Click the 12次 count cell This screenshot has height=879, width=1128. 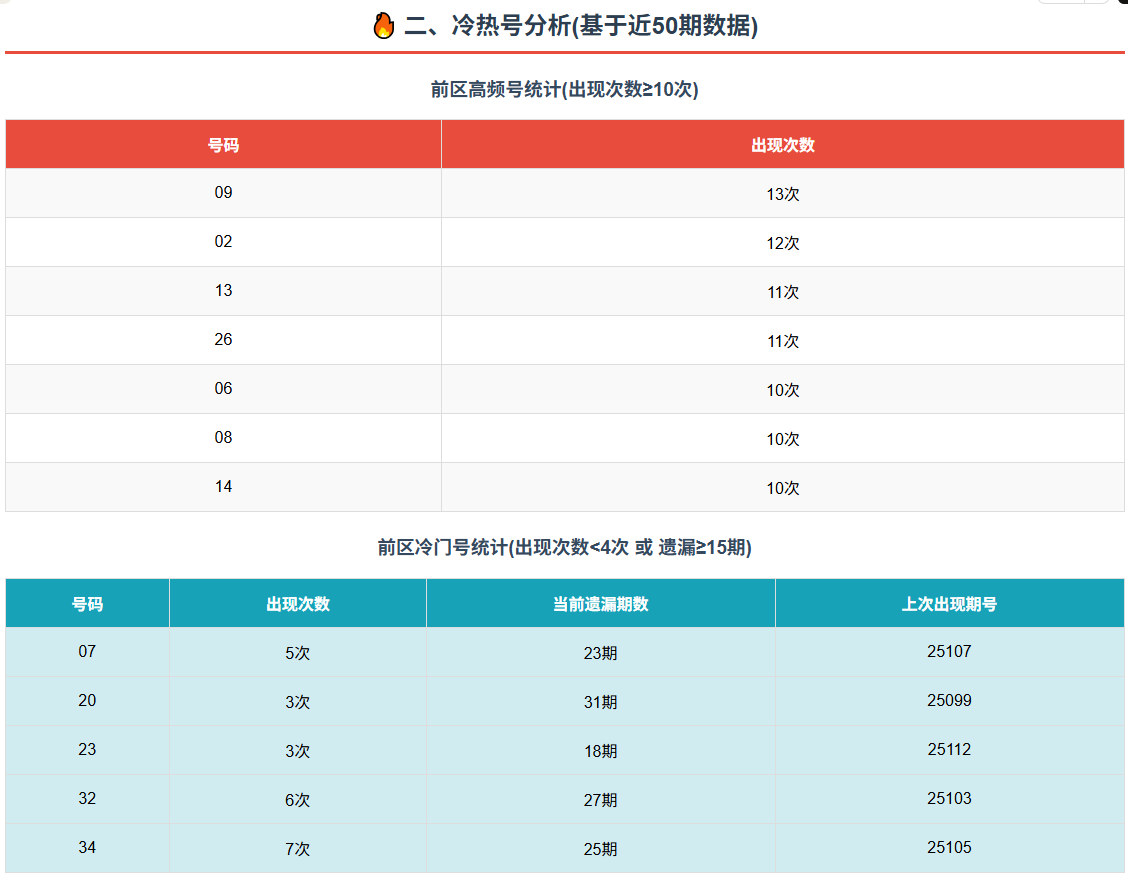tap(783, 243)
